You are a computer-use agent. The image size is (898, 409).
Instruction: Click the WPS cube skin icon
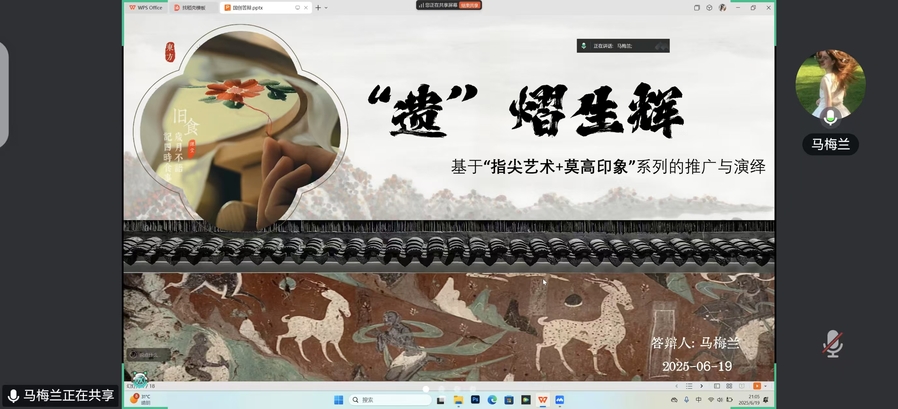(709, 7)
